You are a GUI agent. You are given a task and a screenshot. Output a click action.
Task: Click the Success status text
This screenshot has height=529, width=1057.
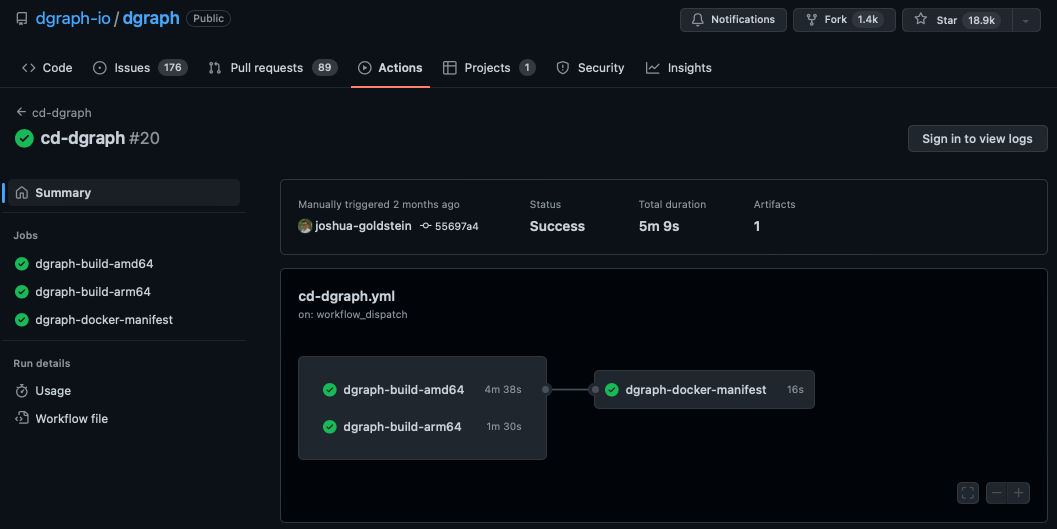point(557,226)
